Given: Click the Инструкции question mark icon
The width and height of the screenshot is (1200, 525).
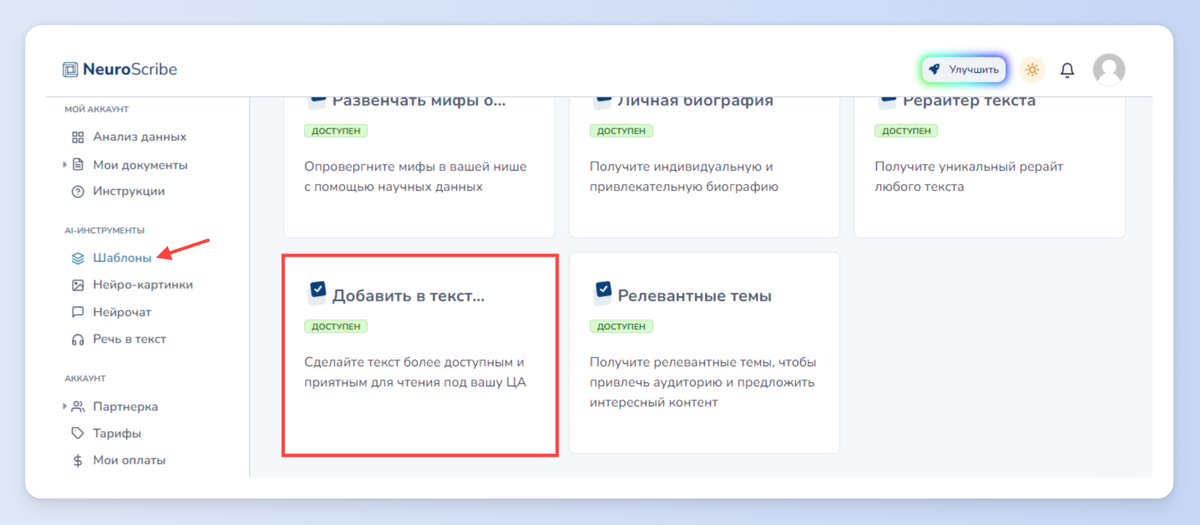Looking at the screenshot, I should pos(78,191).
